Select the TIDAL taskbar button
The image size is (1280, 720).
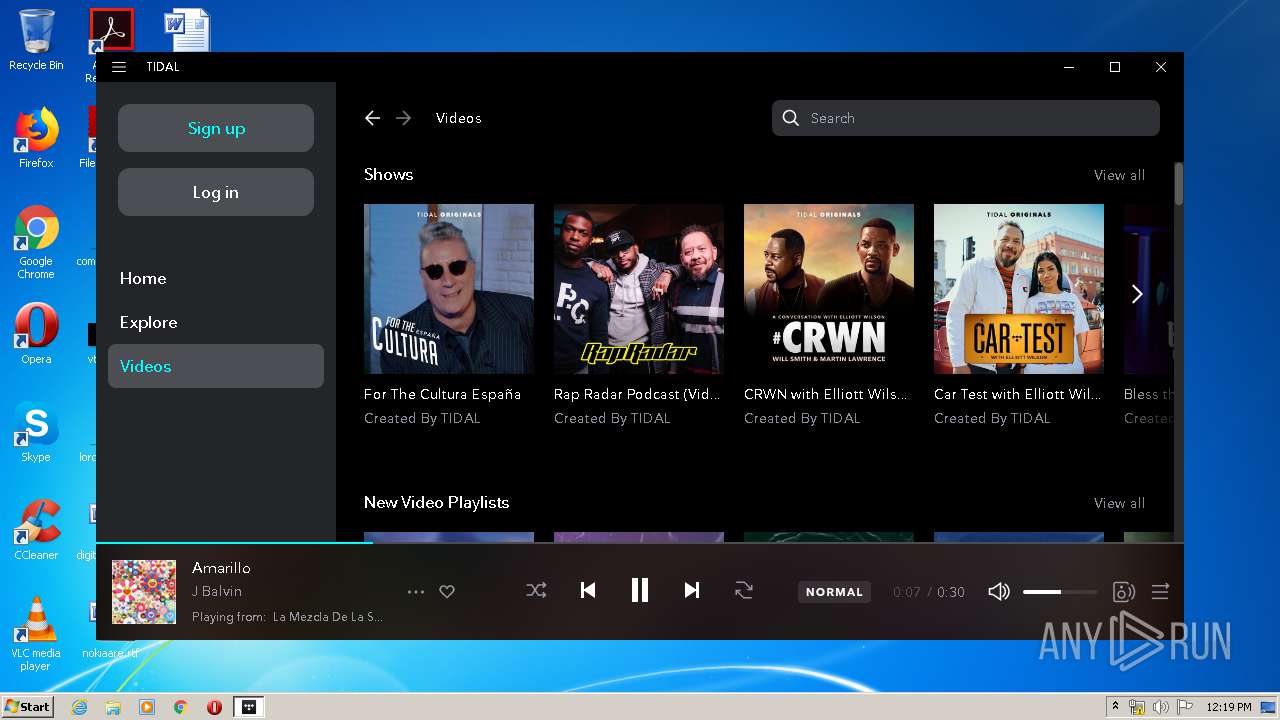pyautogui.click(x=249, y=707)
